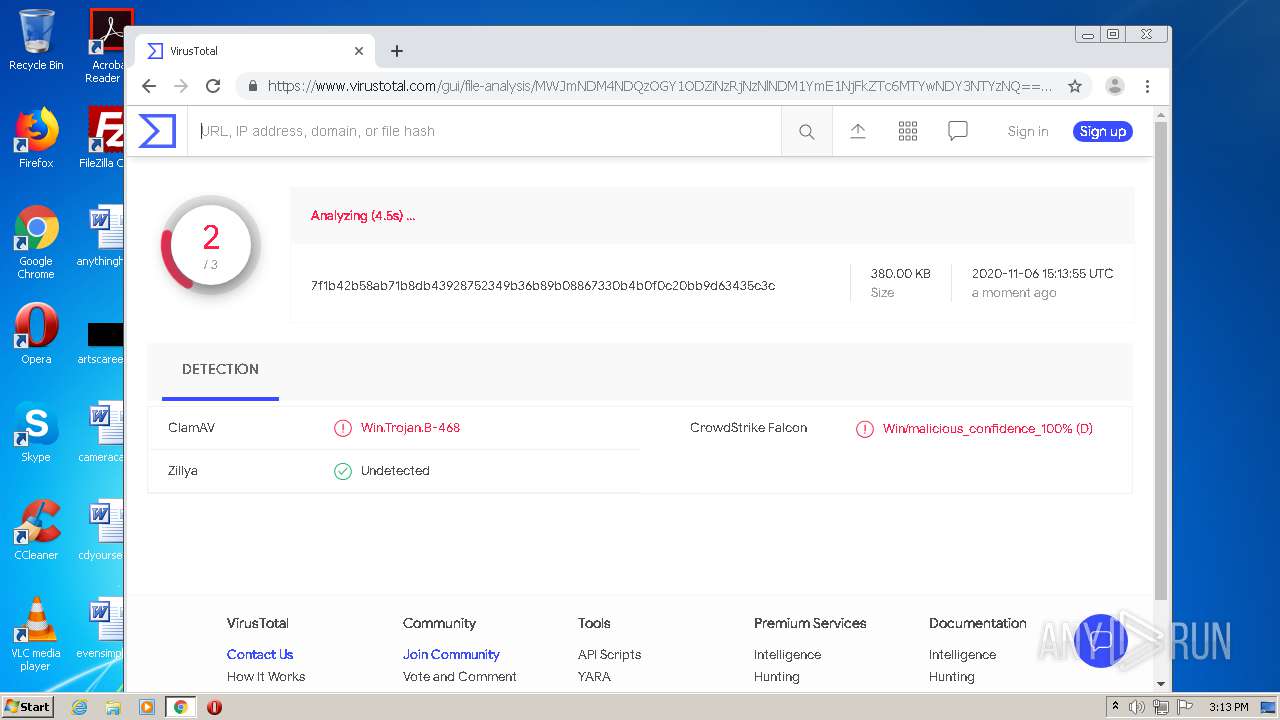Image resolution: width=1280 pixels, height=720 pixels.
Task: Click the red Opera taskbar icon
Action: pyautogui.click(x=214, y=707)
